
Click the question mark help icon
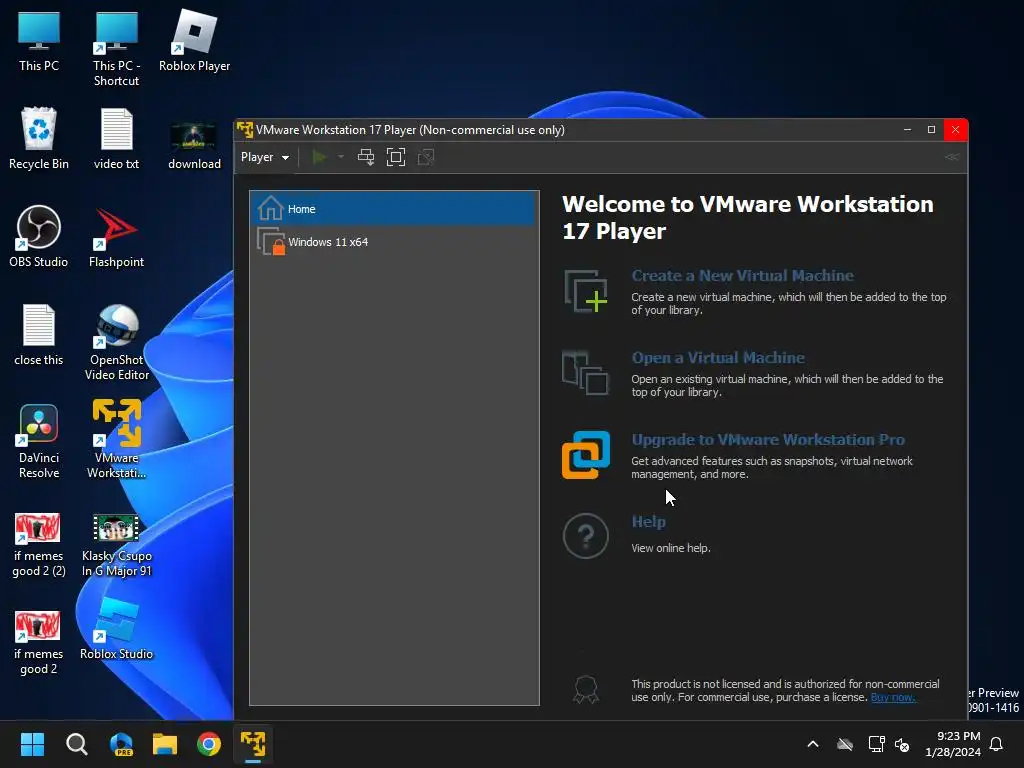[586, 536]
